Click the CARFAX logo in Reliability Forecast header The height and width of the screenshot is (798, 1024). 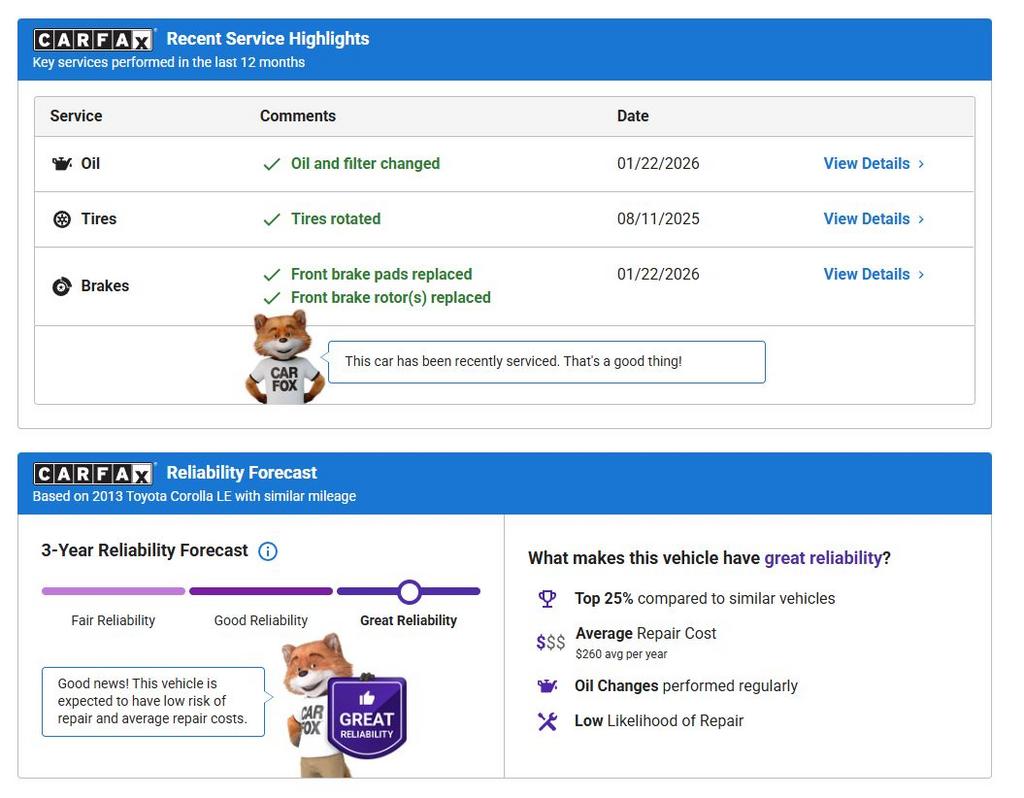(x=93, y=474)
